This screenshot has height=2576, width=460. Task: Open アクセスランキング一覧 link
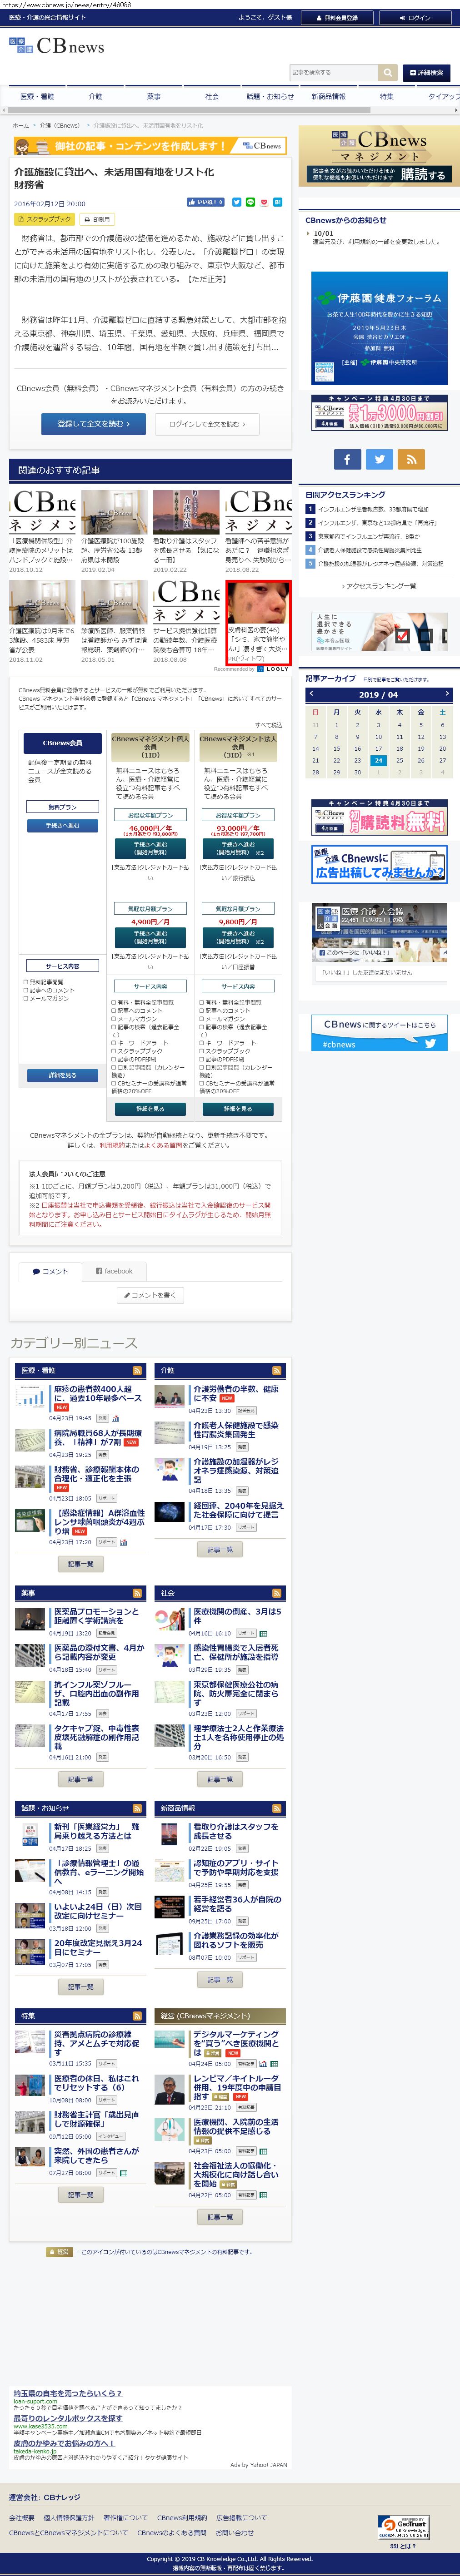coord(379,587)
